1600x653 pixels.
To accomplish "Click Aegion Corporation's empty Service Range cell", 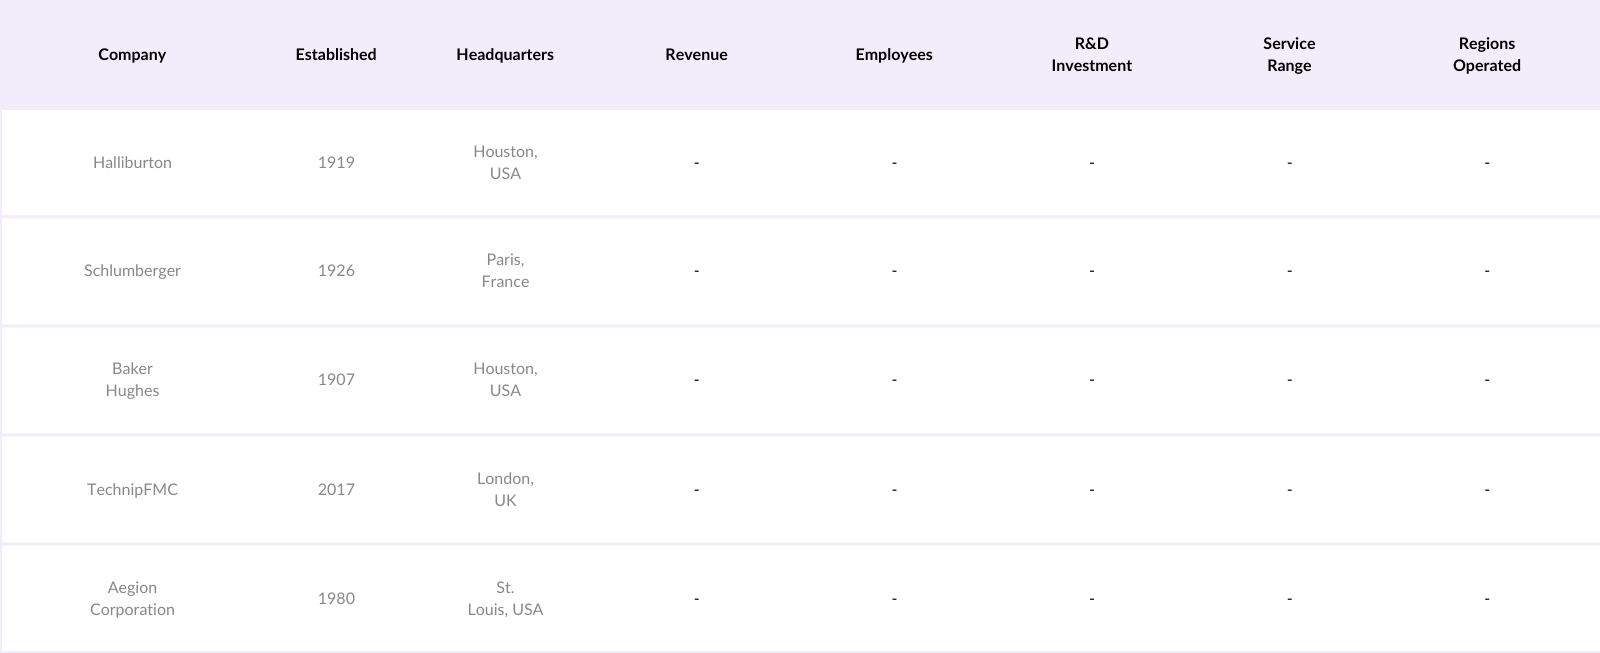I will pos(1289,599).
